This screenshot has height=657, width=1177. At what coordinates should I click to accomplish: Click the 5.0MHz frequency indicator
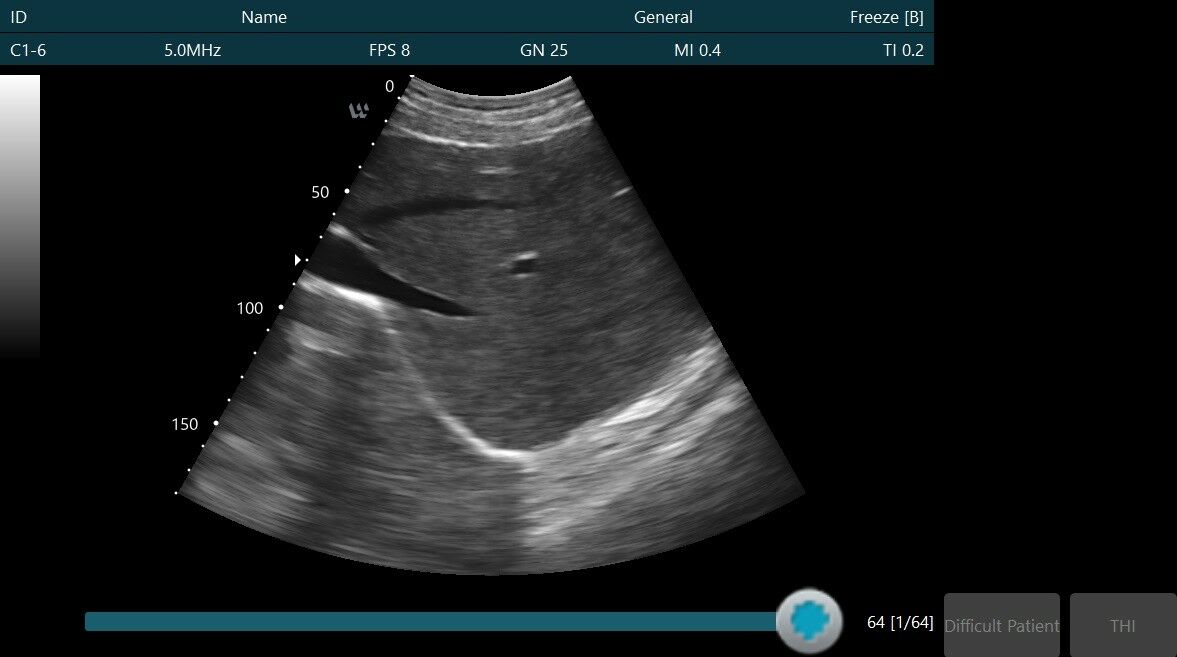(191, 50)
